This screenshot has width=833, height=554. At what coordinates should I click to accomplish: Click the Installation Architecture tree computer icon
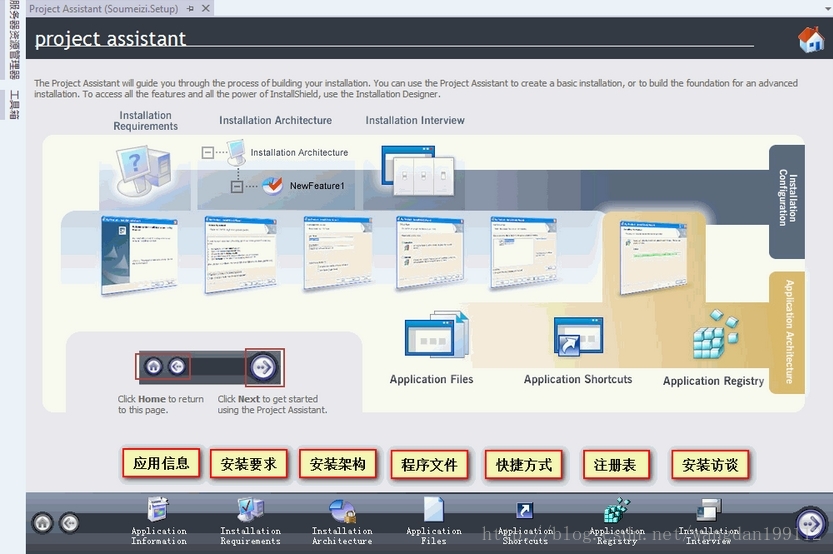(x=236, y=152)
